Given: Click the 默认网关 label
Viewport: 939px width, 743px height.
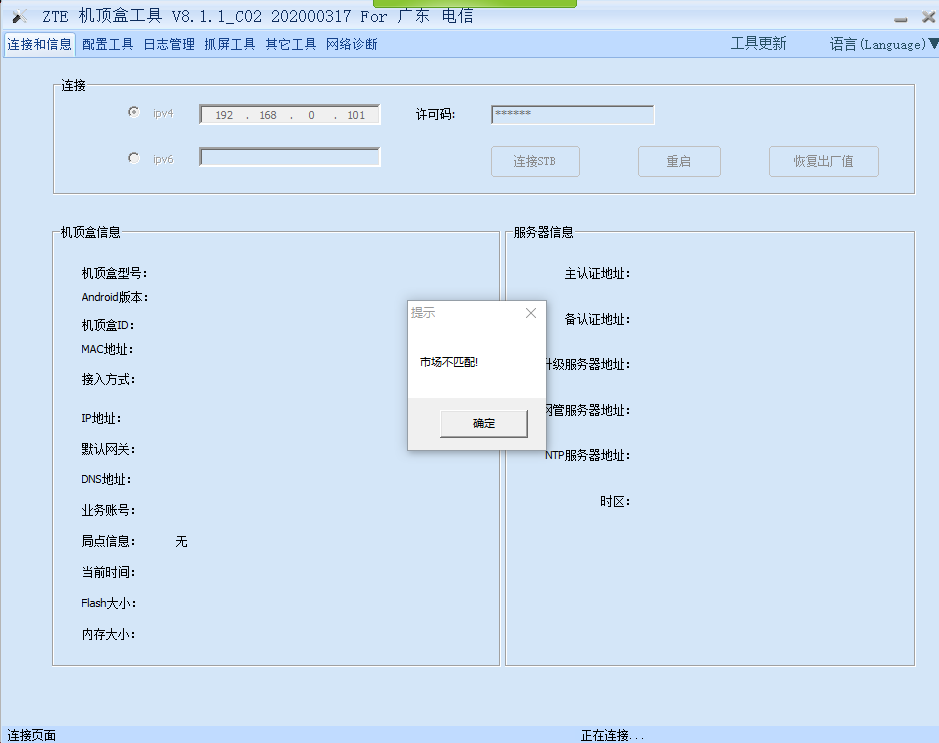Looking at the screenshot, I should (x=108, y=449).
